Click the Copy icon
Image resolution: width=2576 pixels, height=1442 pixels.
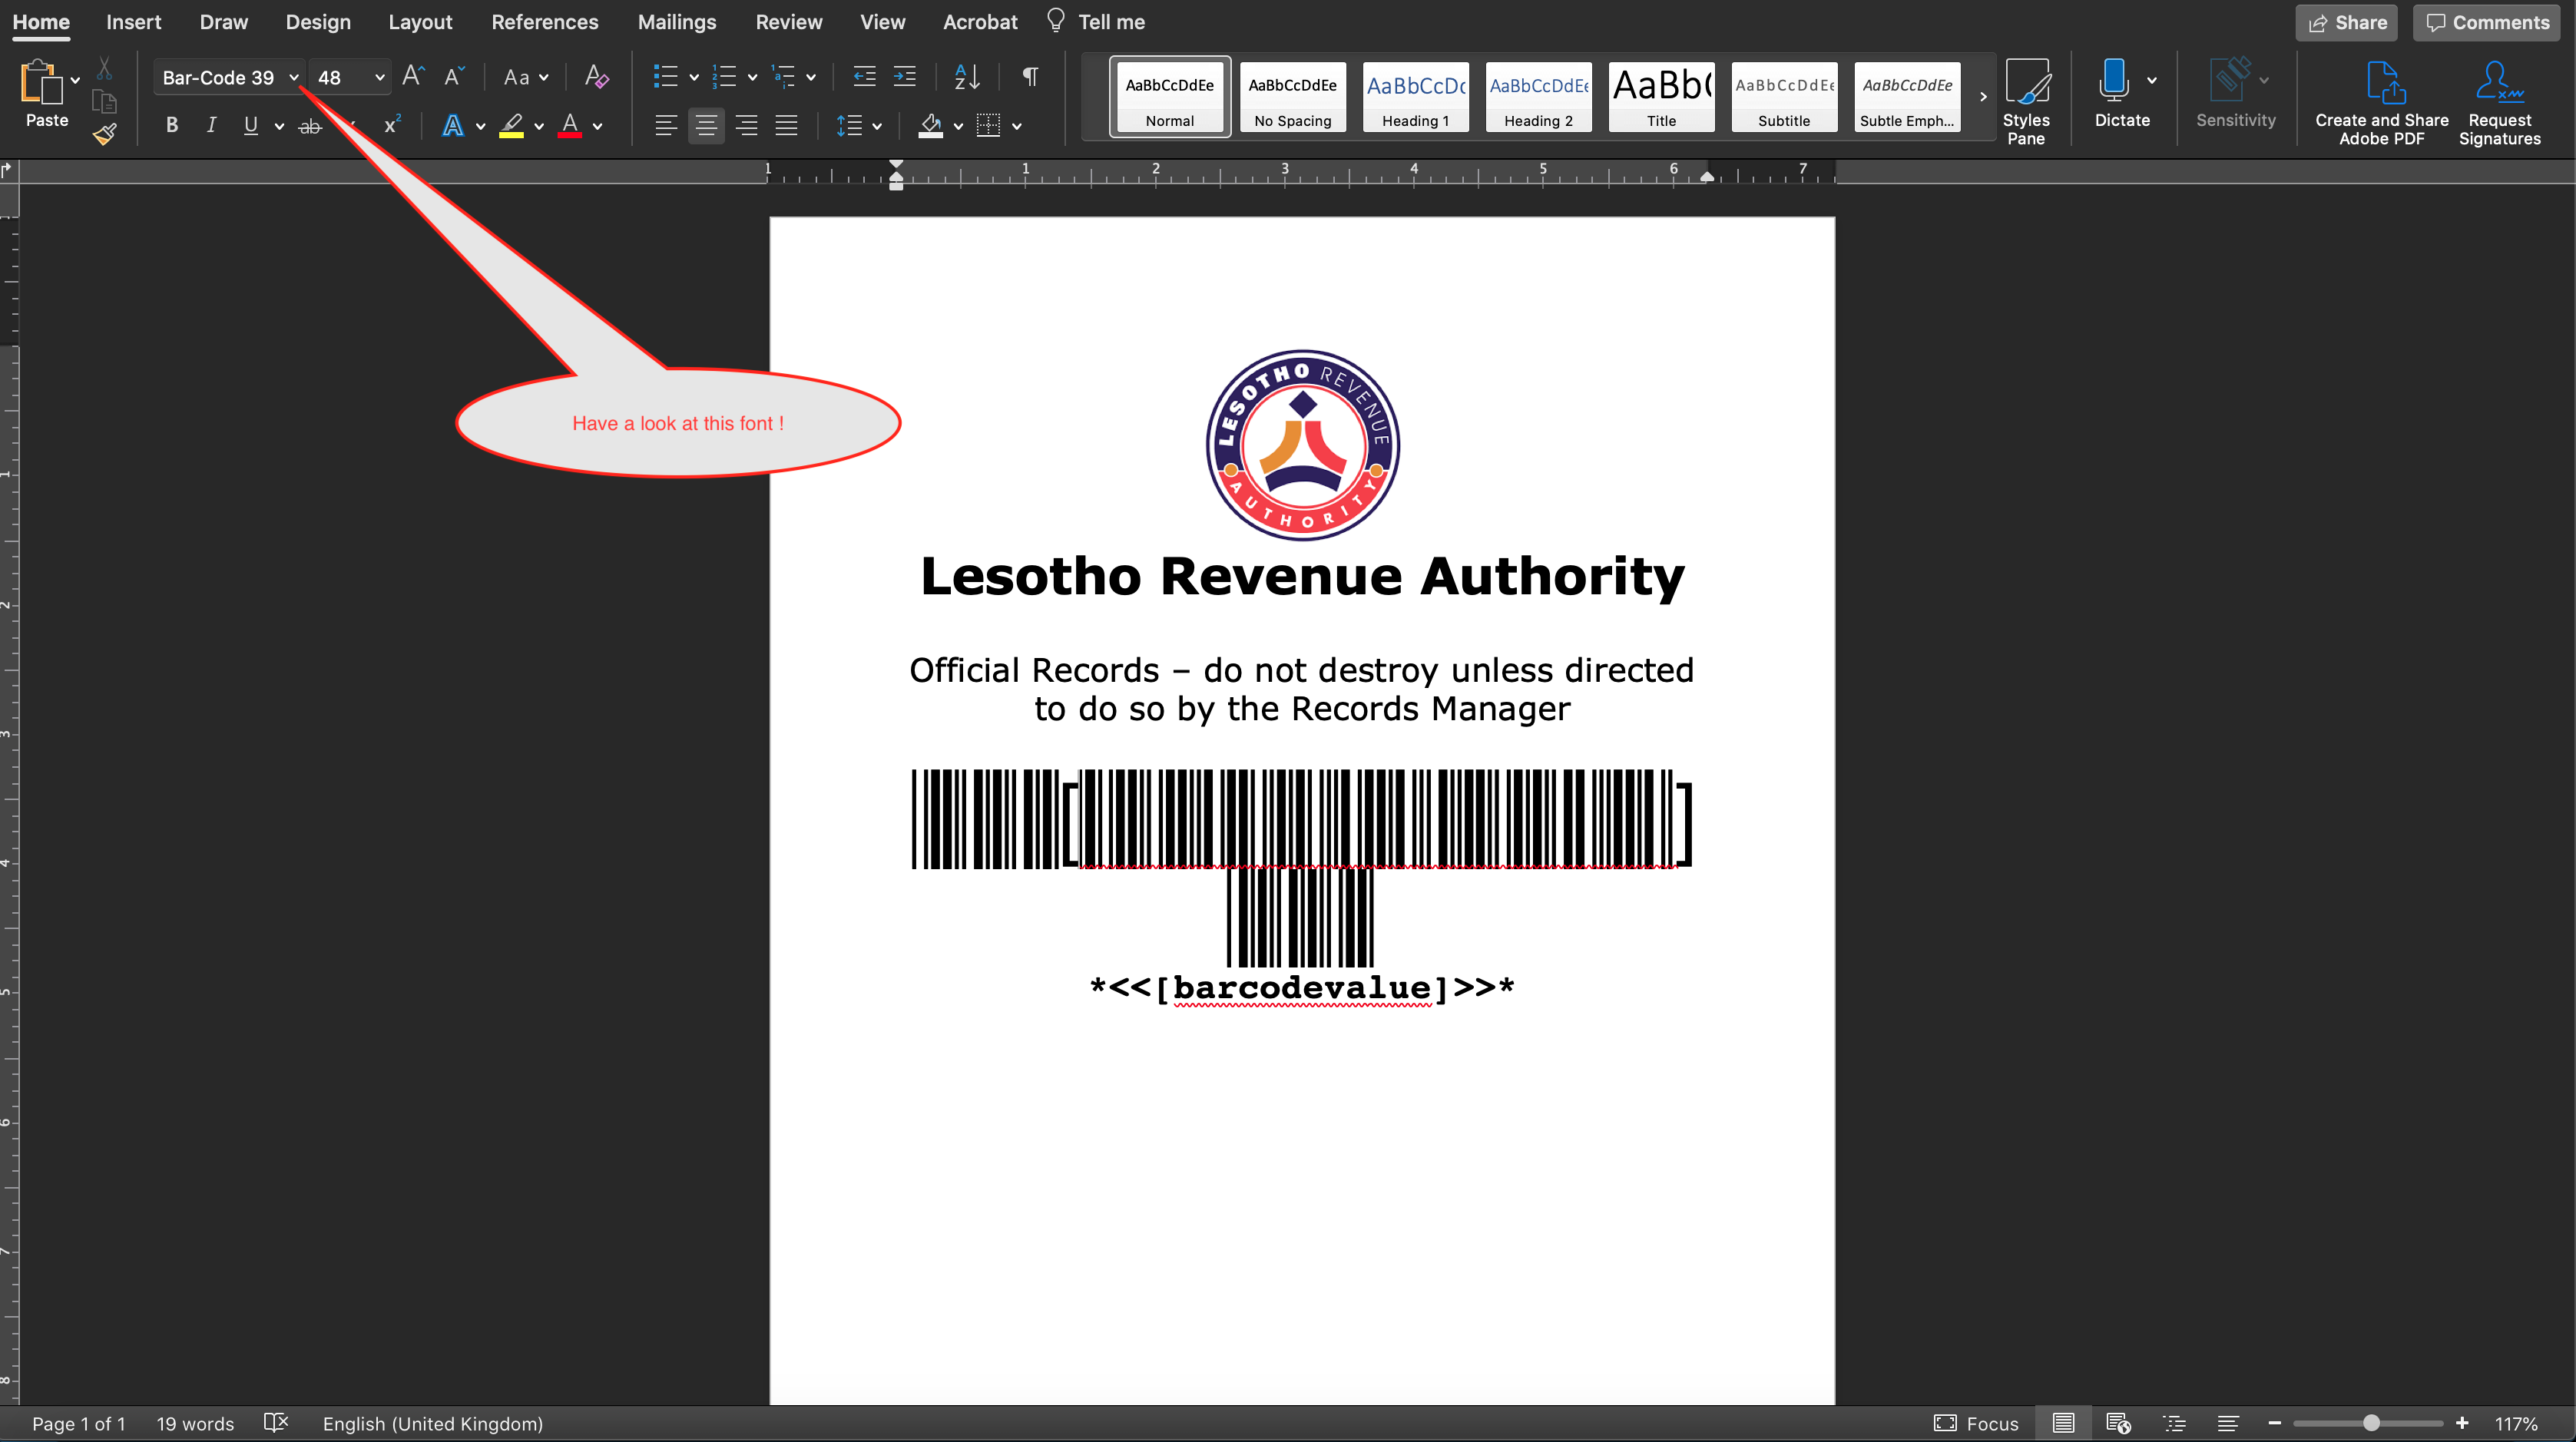(104, 101)
